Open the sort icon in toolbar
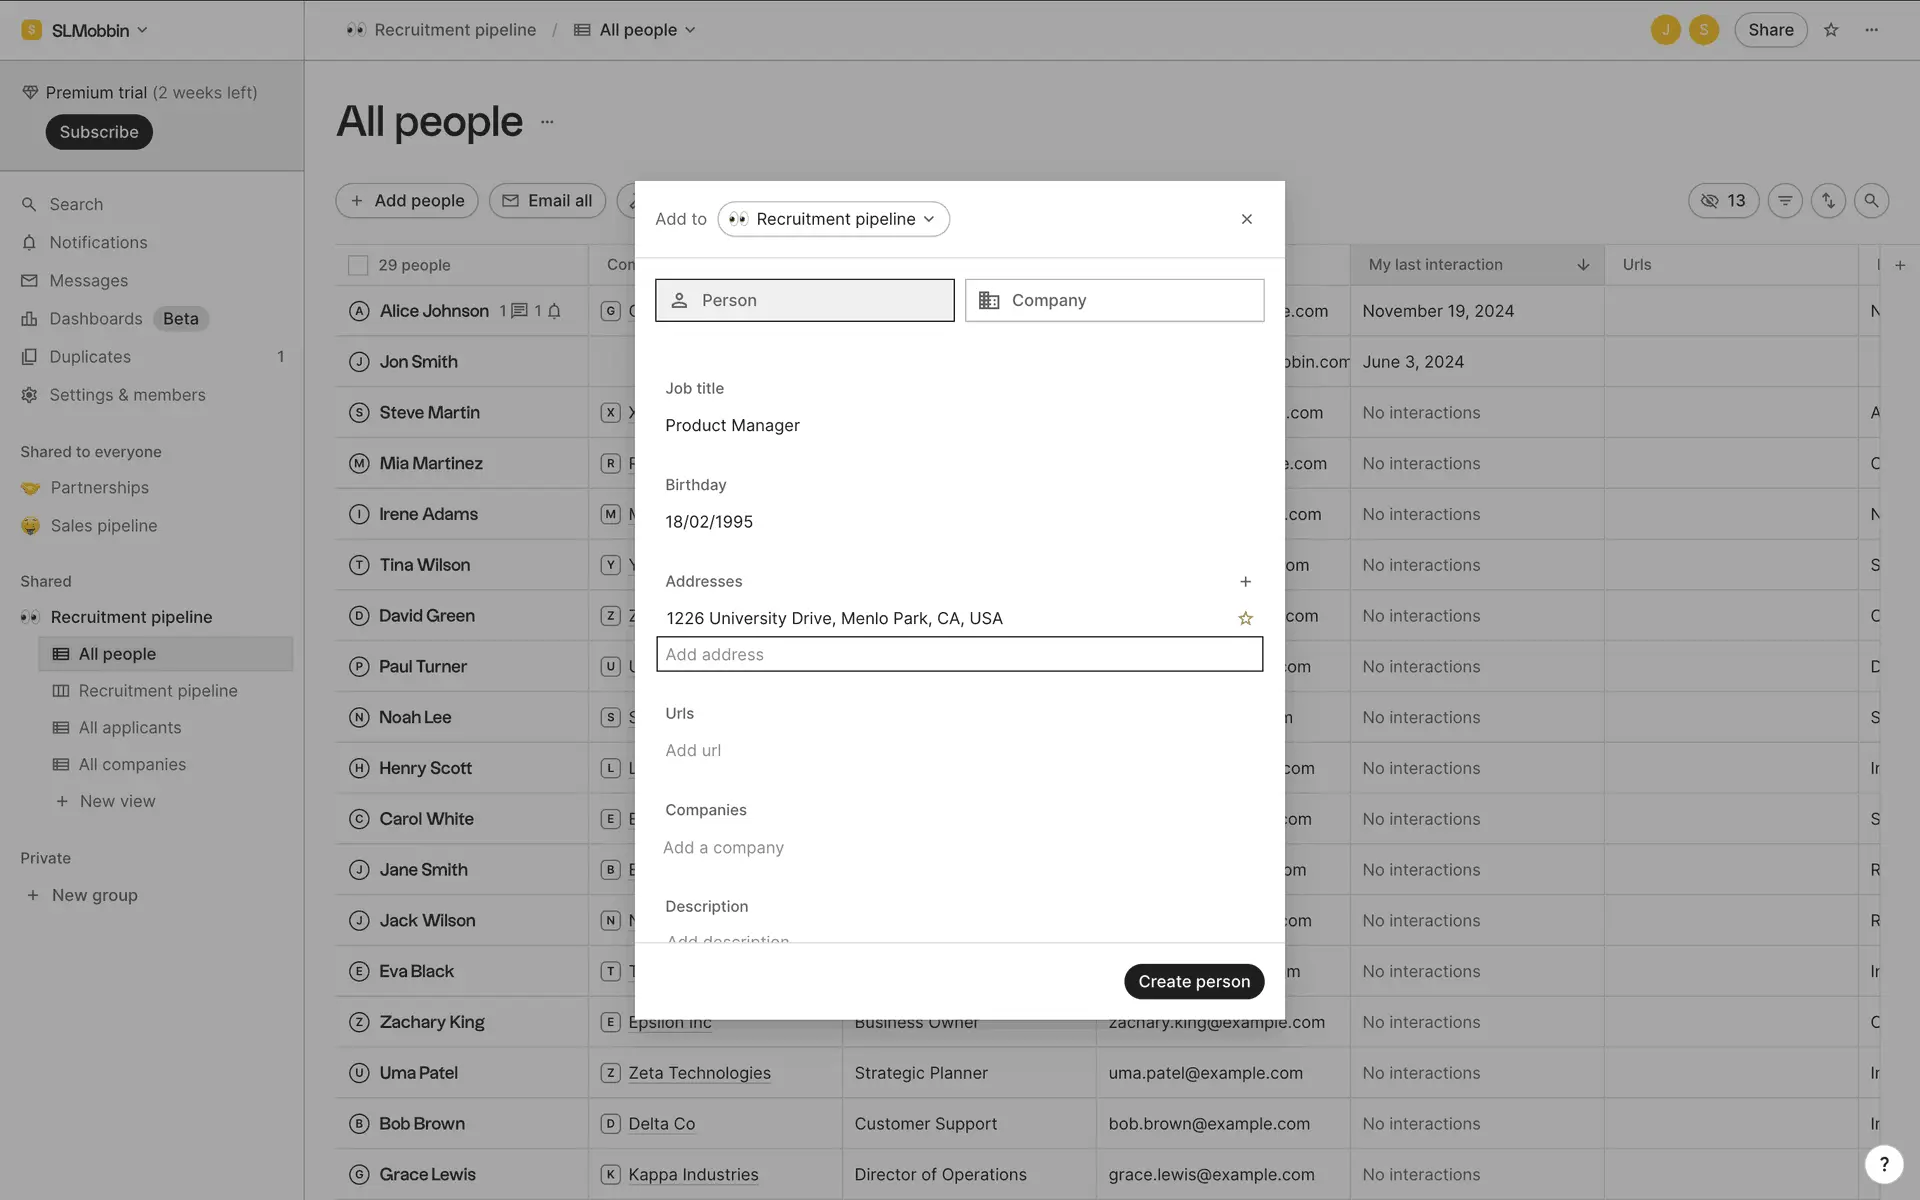 click(x=1828, y=201)
